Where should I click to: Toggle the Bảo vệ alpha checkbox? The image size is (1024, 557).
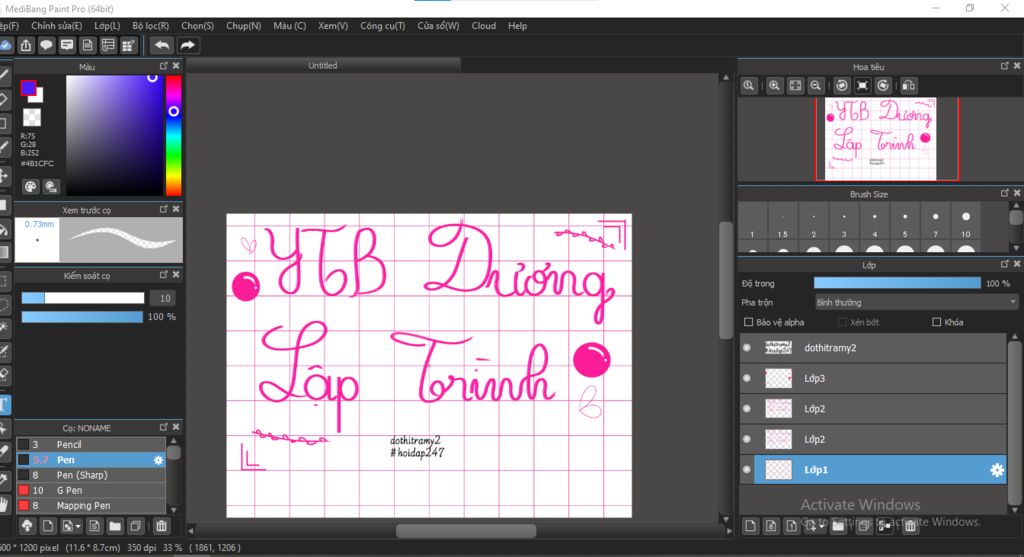point(748,322)
